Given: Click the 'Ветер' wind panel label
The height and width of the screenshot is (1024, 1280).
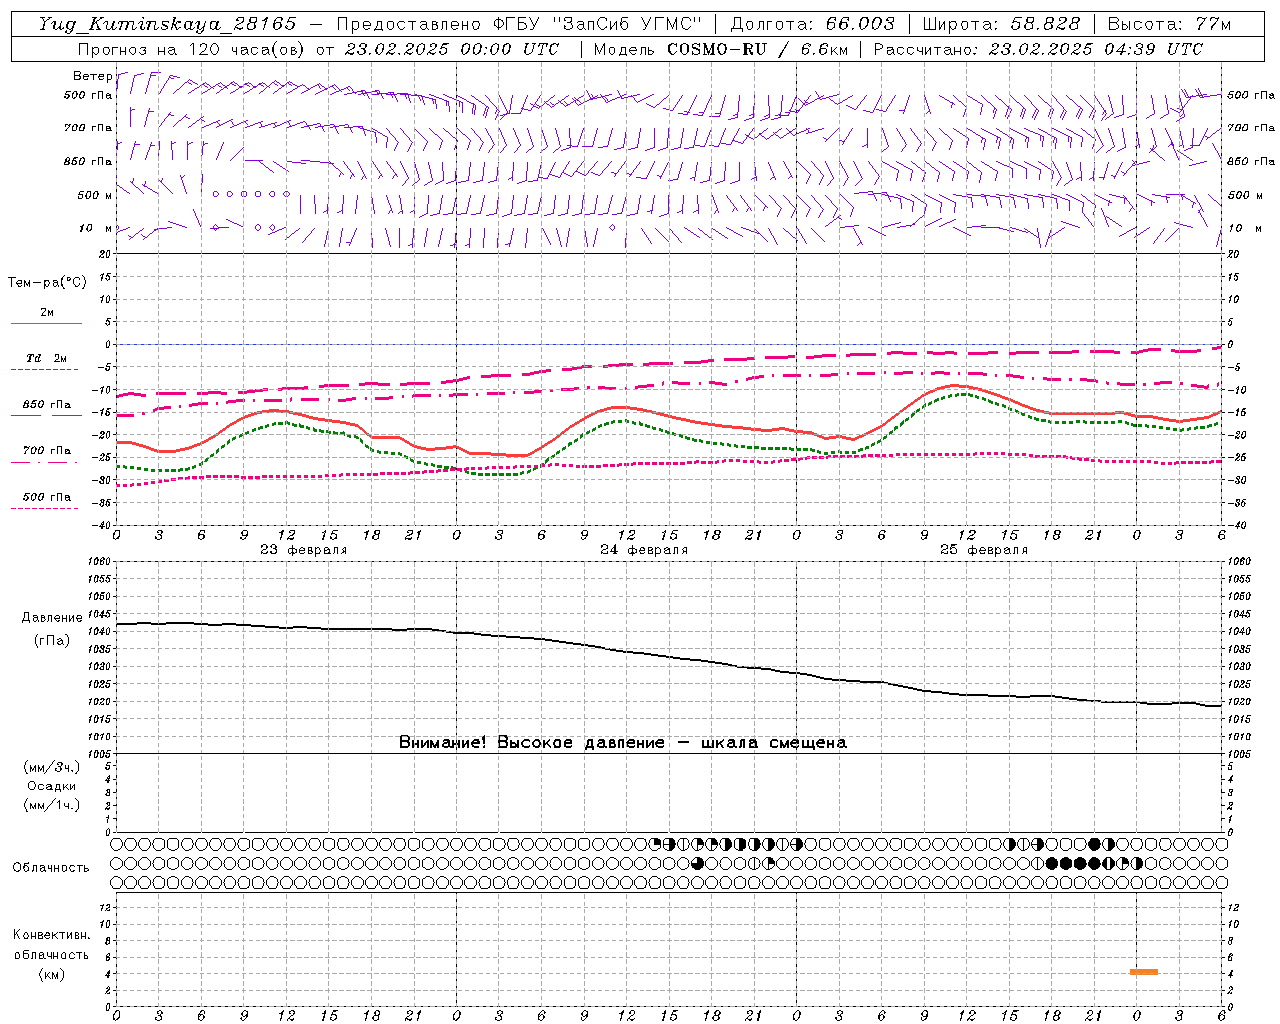Looking at the screenshot, I should click(92, 76).
